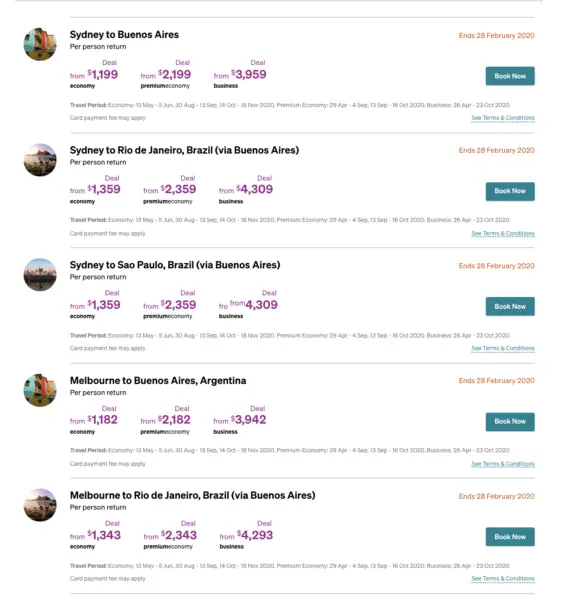
Task: Open Terms & Conditions for Melbourne to Rio deal
Action: pos(502,579)
